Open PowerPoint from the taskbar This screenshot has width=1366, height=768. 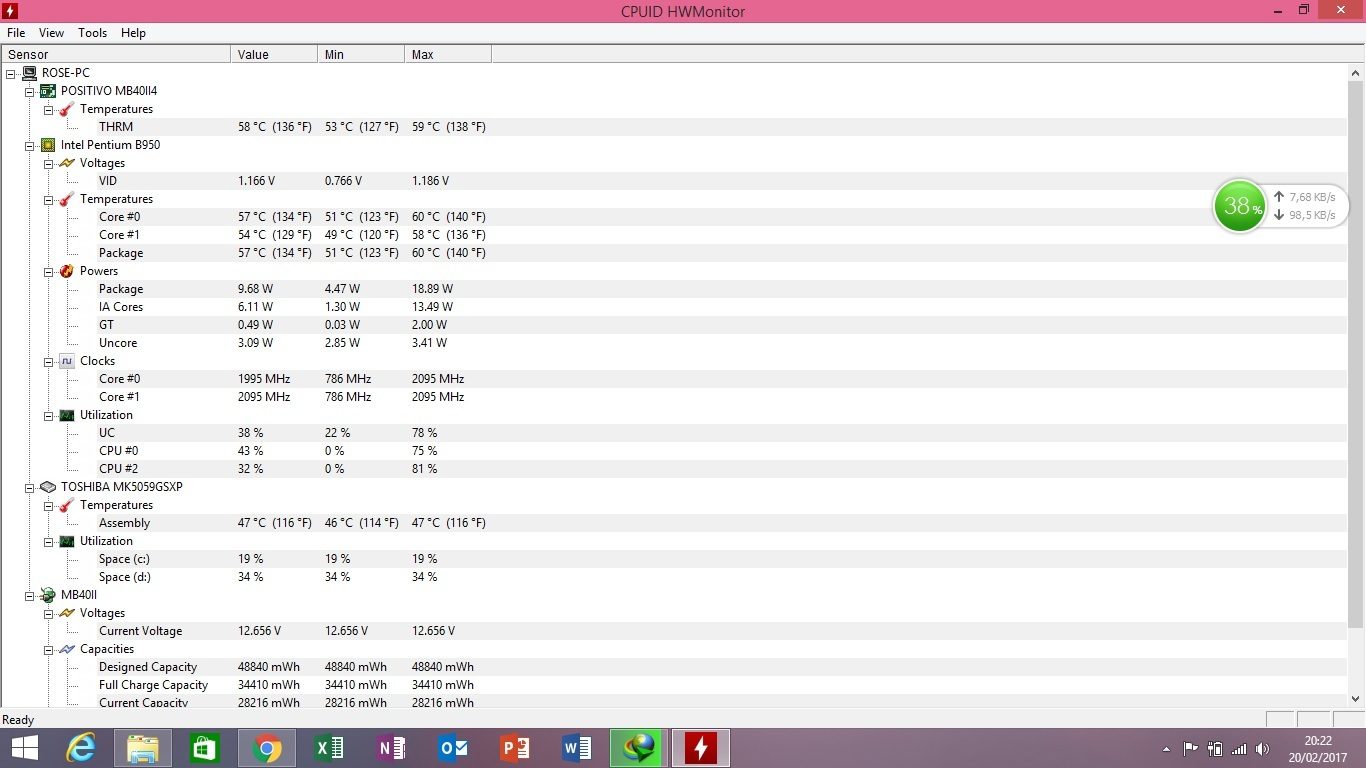click(x=515, y=748)
